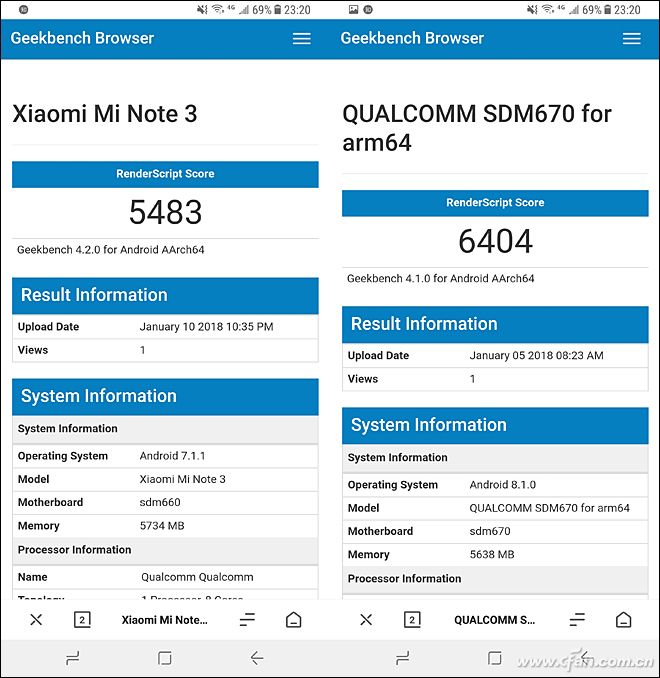Screen dimensions: 660x678
Task: Open browser options icon beside QUALCOMM S title
Action: (x=577, y=620)
